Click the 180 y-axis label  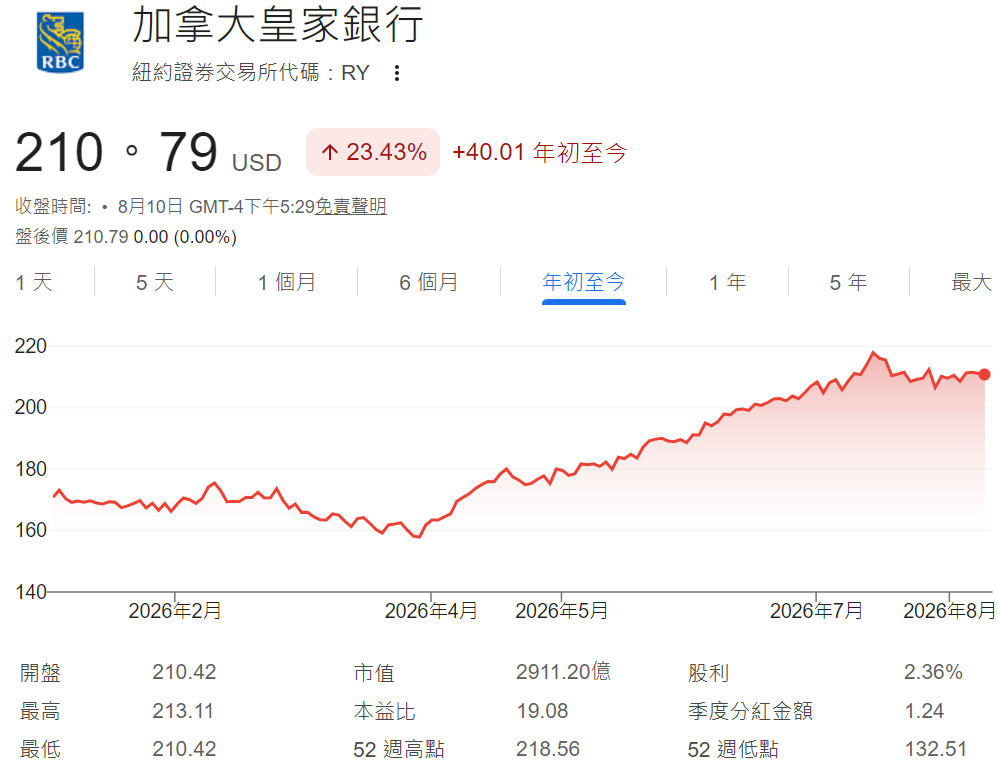pos(31,469)
